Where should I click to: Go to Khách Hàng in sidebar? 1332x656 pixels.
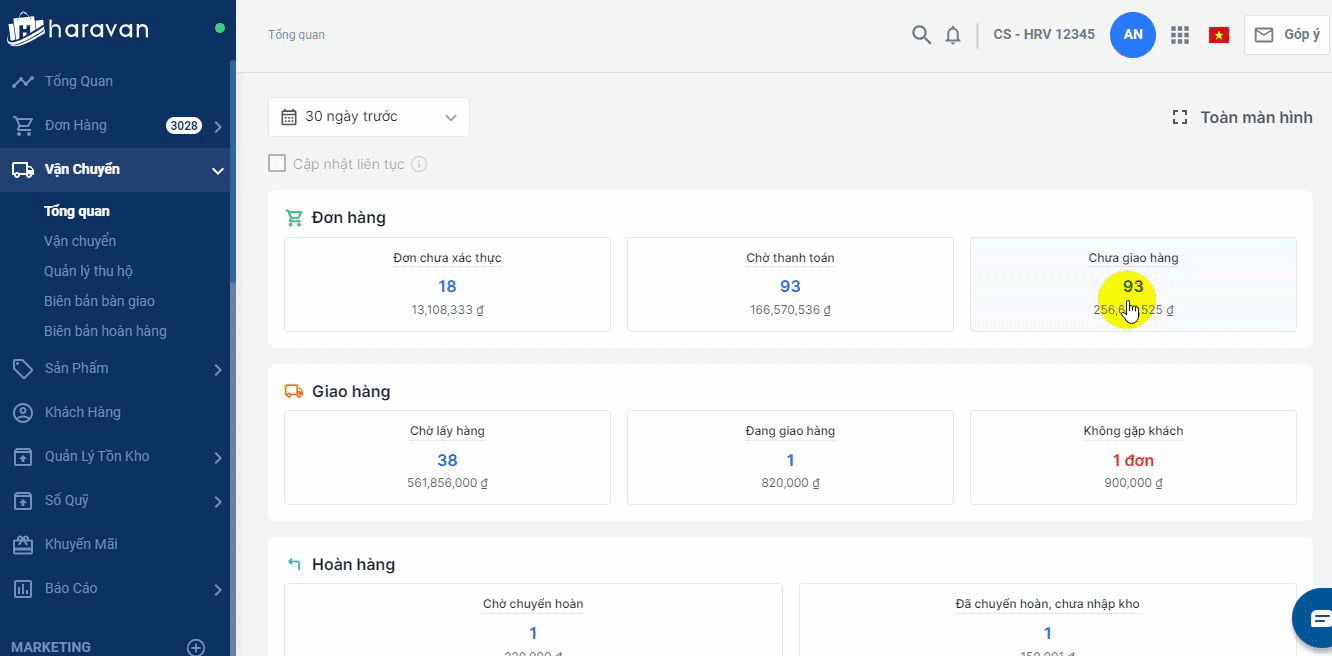click(82, 412)
